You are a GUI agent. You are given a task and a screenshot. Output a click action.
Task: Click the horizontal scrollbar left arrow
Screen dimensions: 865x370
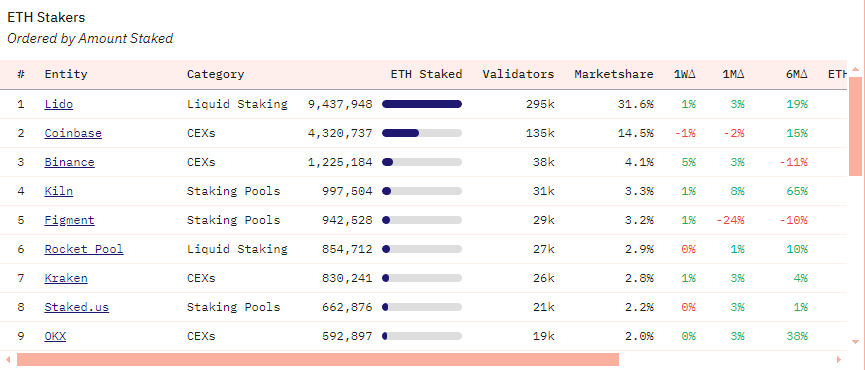(x=8, y=360)
